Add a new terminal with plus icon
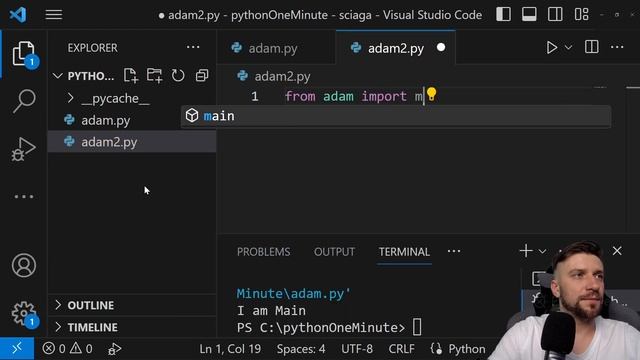 [526, 251]
